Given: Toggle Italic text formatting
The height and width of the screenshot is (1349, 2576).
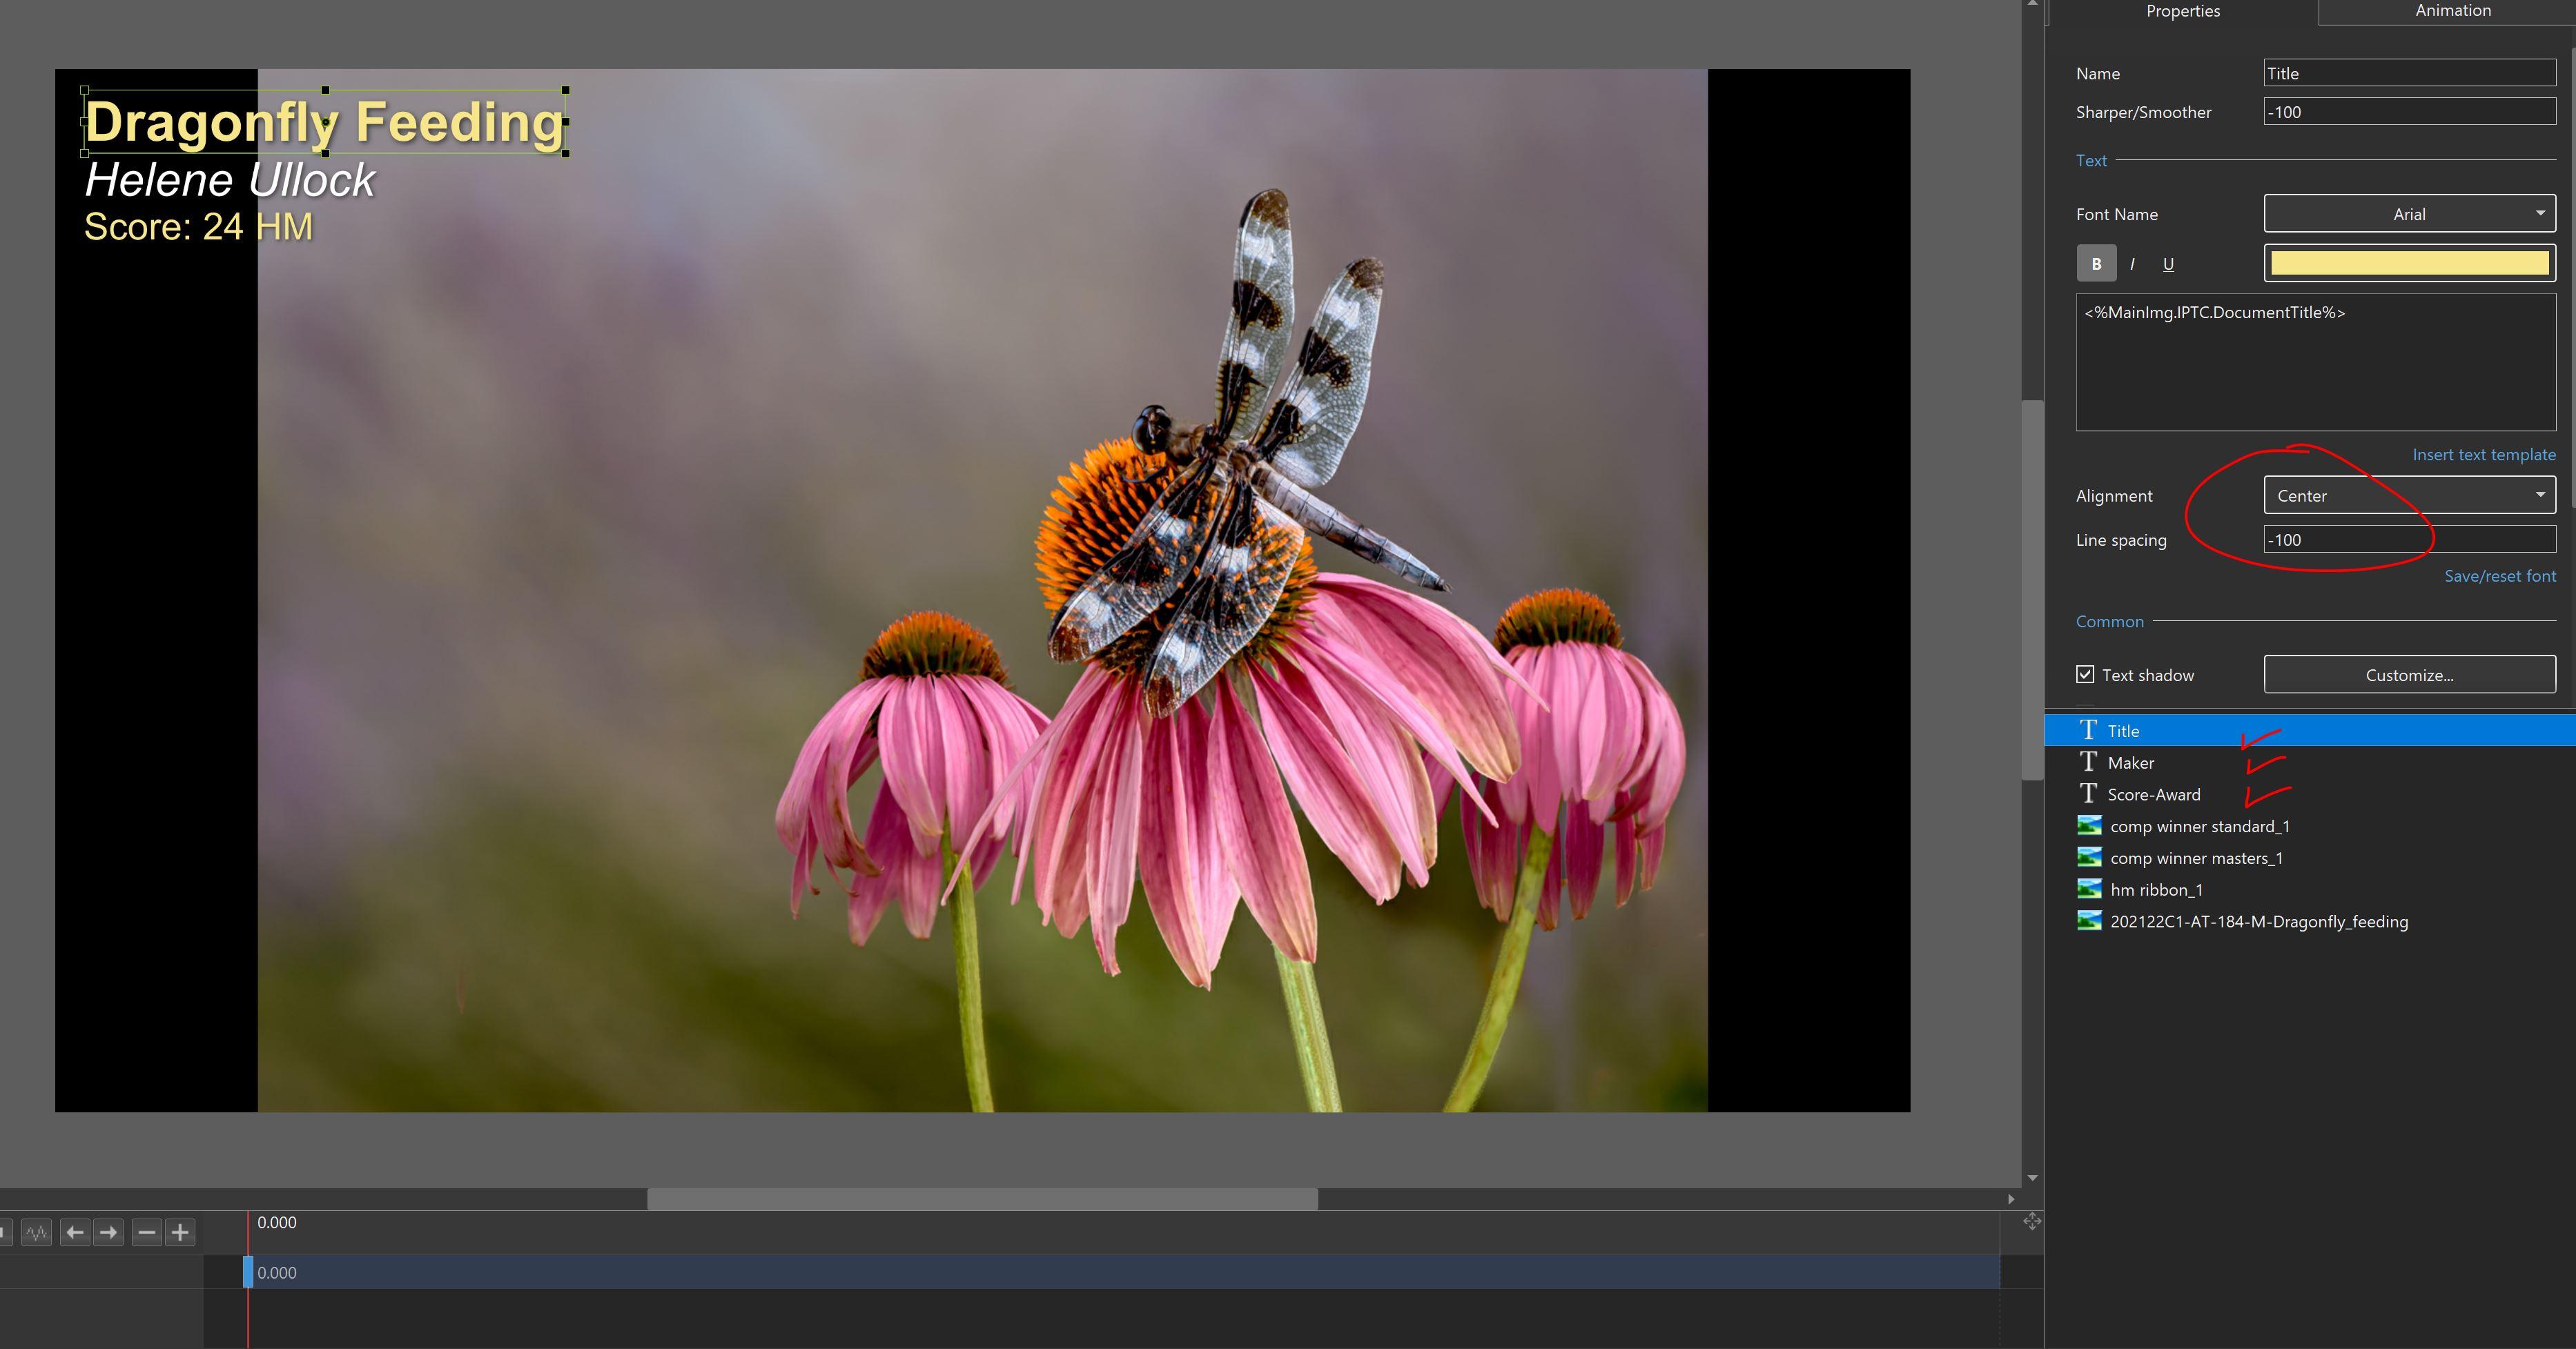Looking at the screenshot, I should coord(2132,264).
